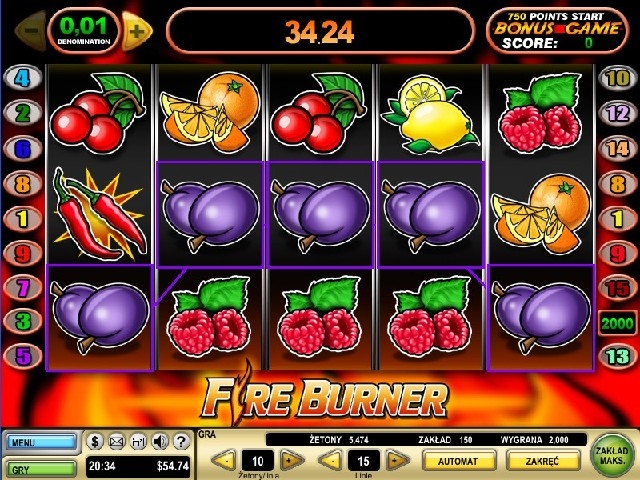This screenshot has height=480, width=640.
Task: Click the Bonus Game score panel
Action: [558, 31]
